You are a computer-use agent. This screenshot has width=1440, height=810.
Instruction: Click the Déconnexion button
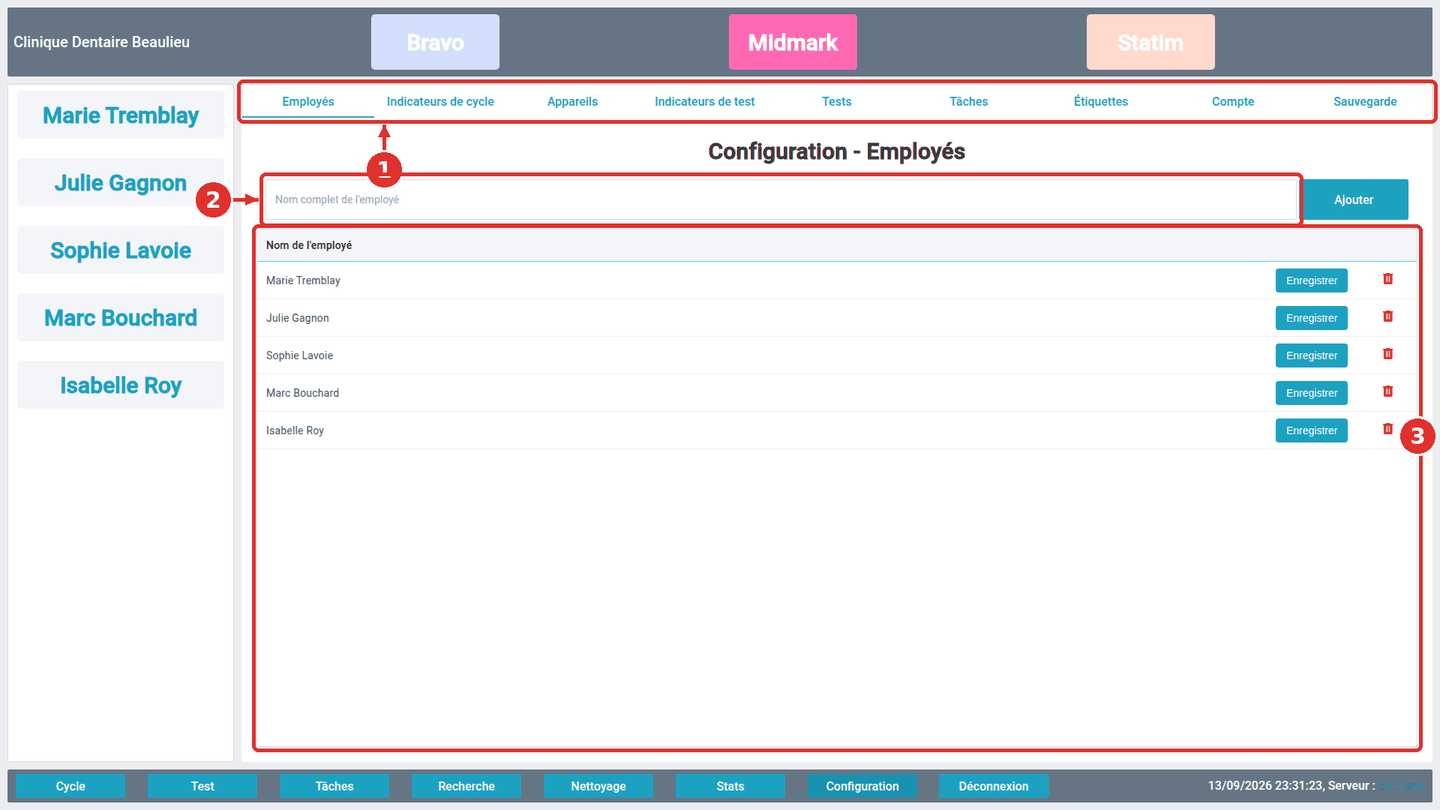[994, 786]
